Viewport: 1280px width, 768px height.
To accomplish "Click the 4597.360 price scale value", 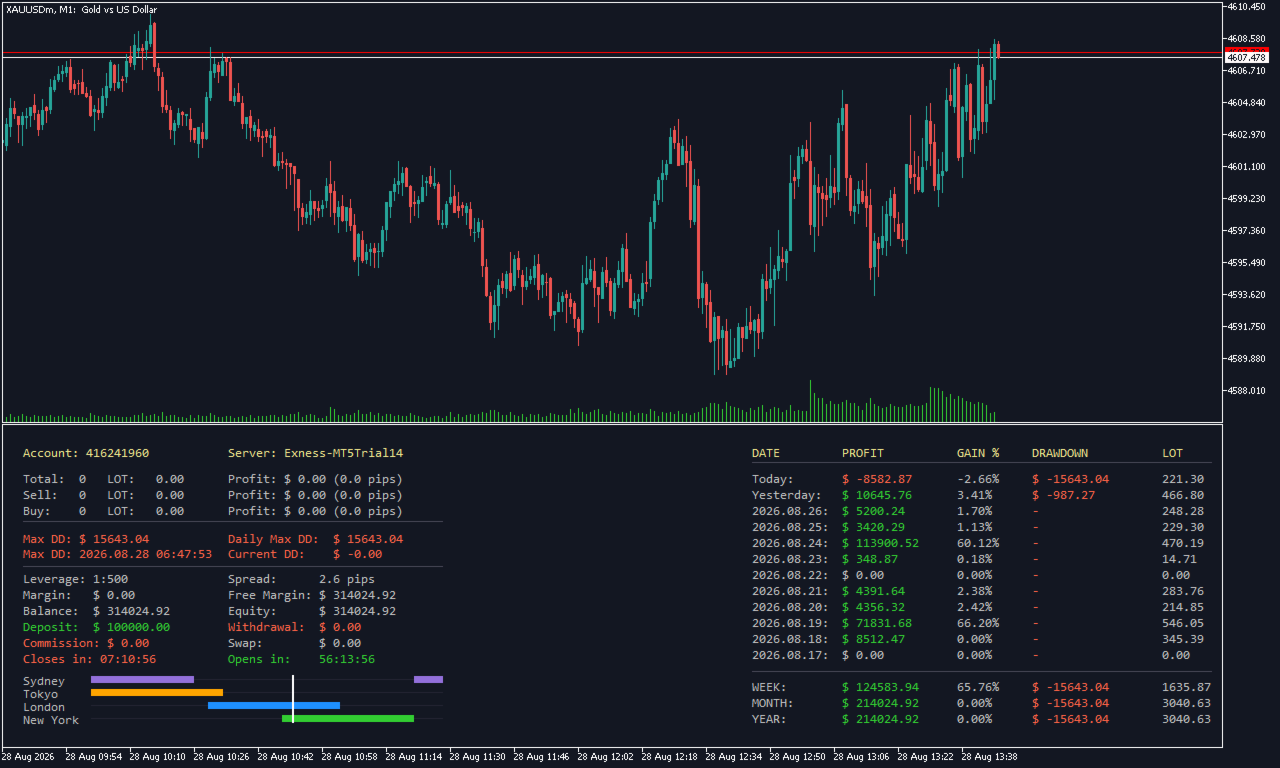I will [1246, 231].
